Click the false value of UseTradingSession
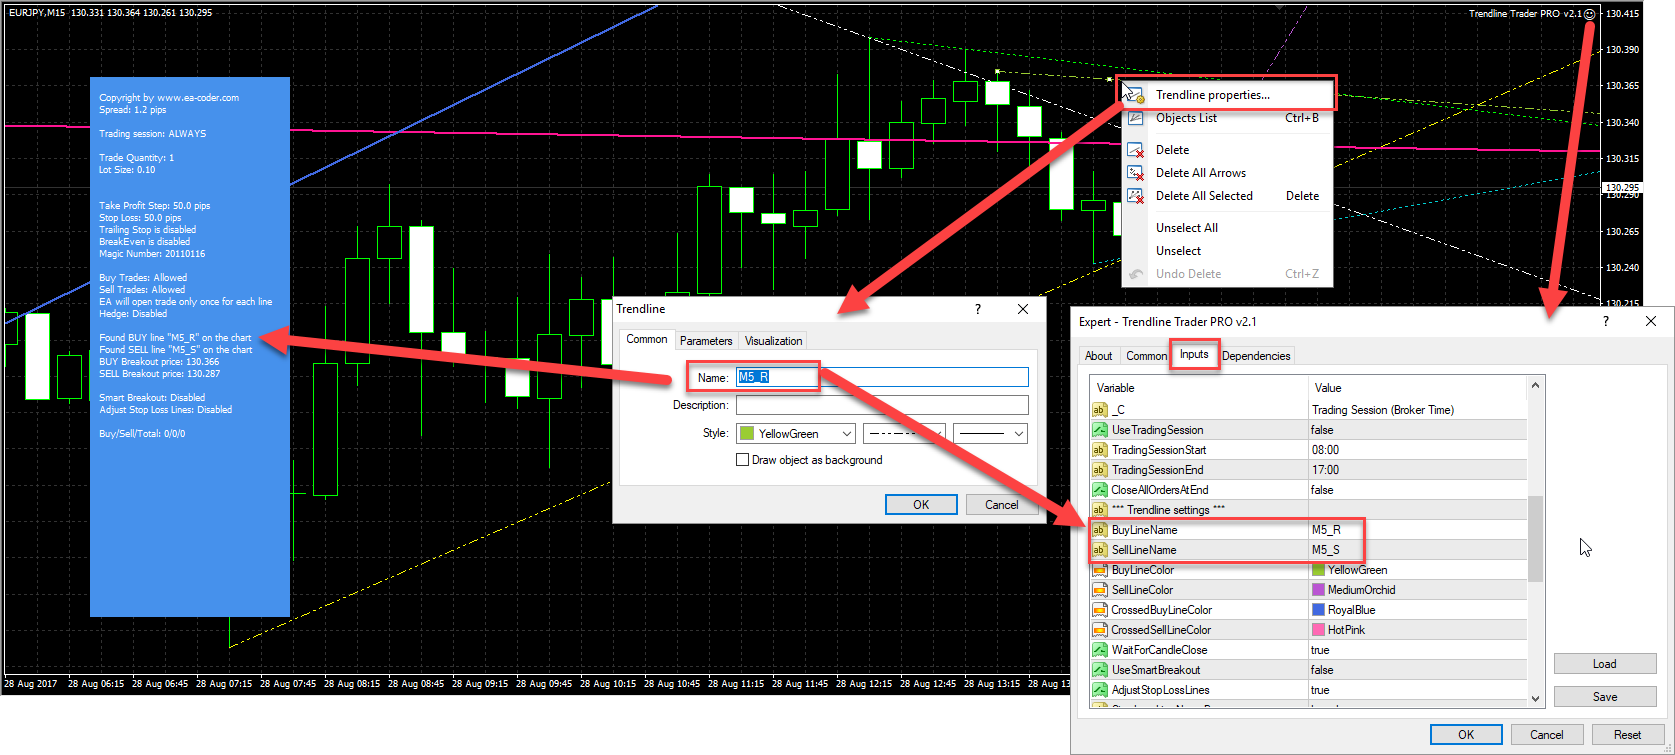This screenshot has height=755, width=1675. tap(1322, 430)
